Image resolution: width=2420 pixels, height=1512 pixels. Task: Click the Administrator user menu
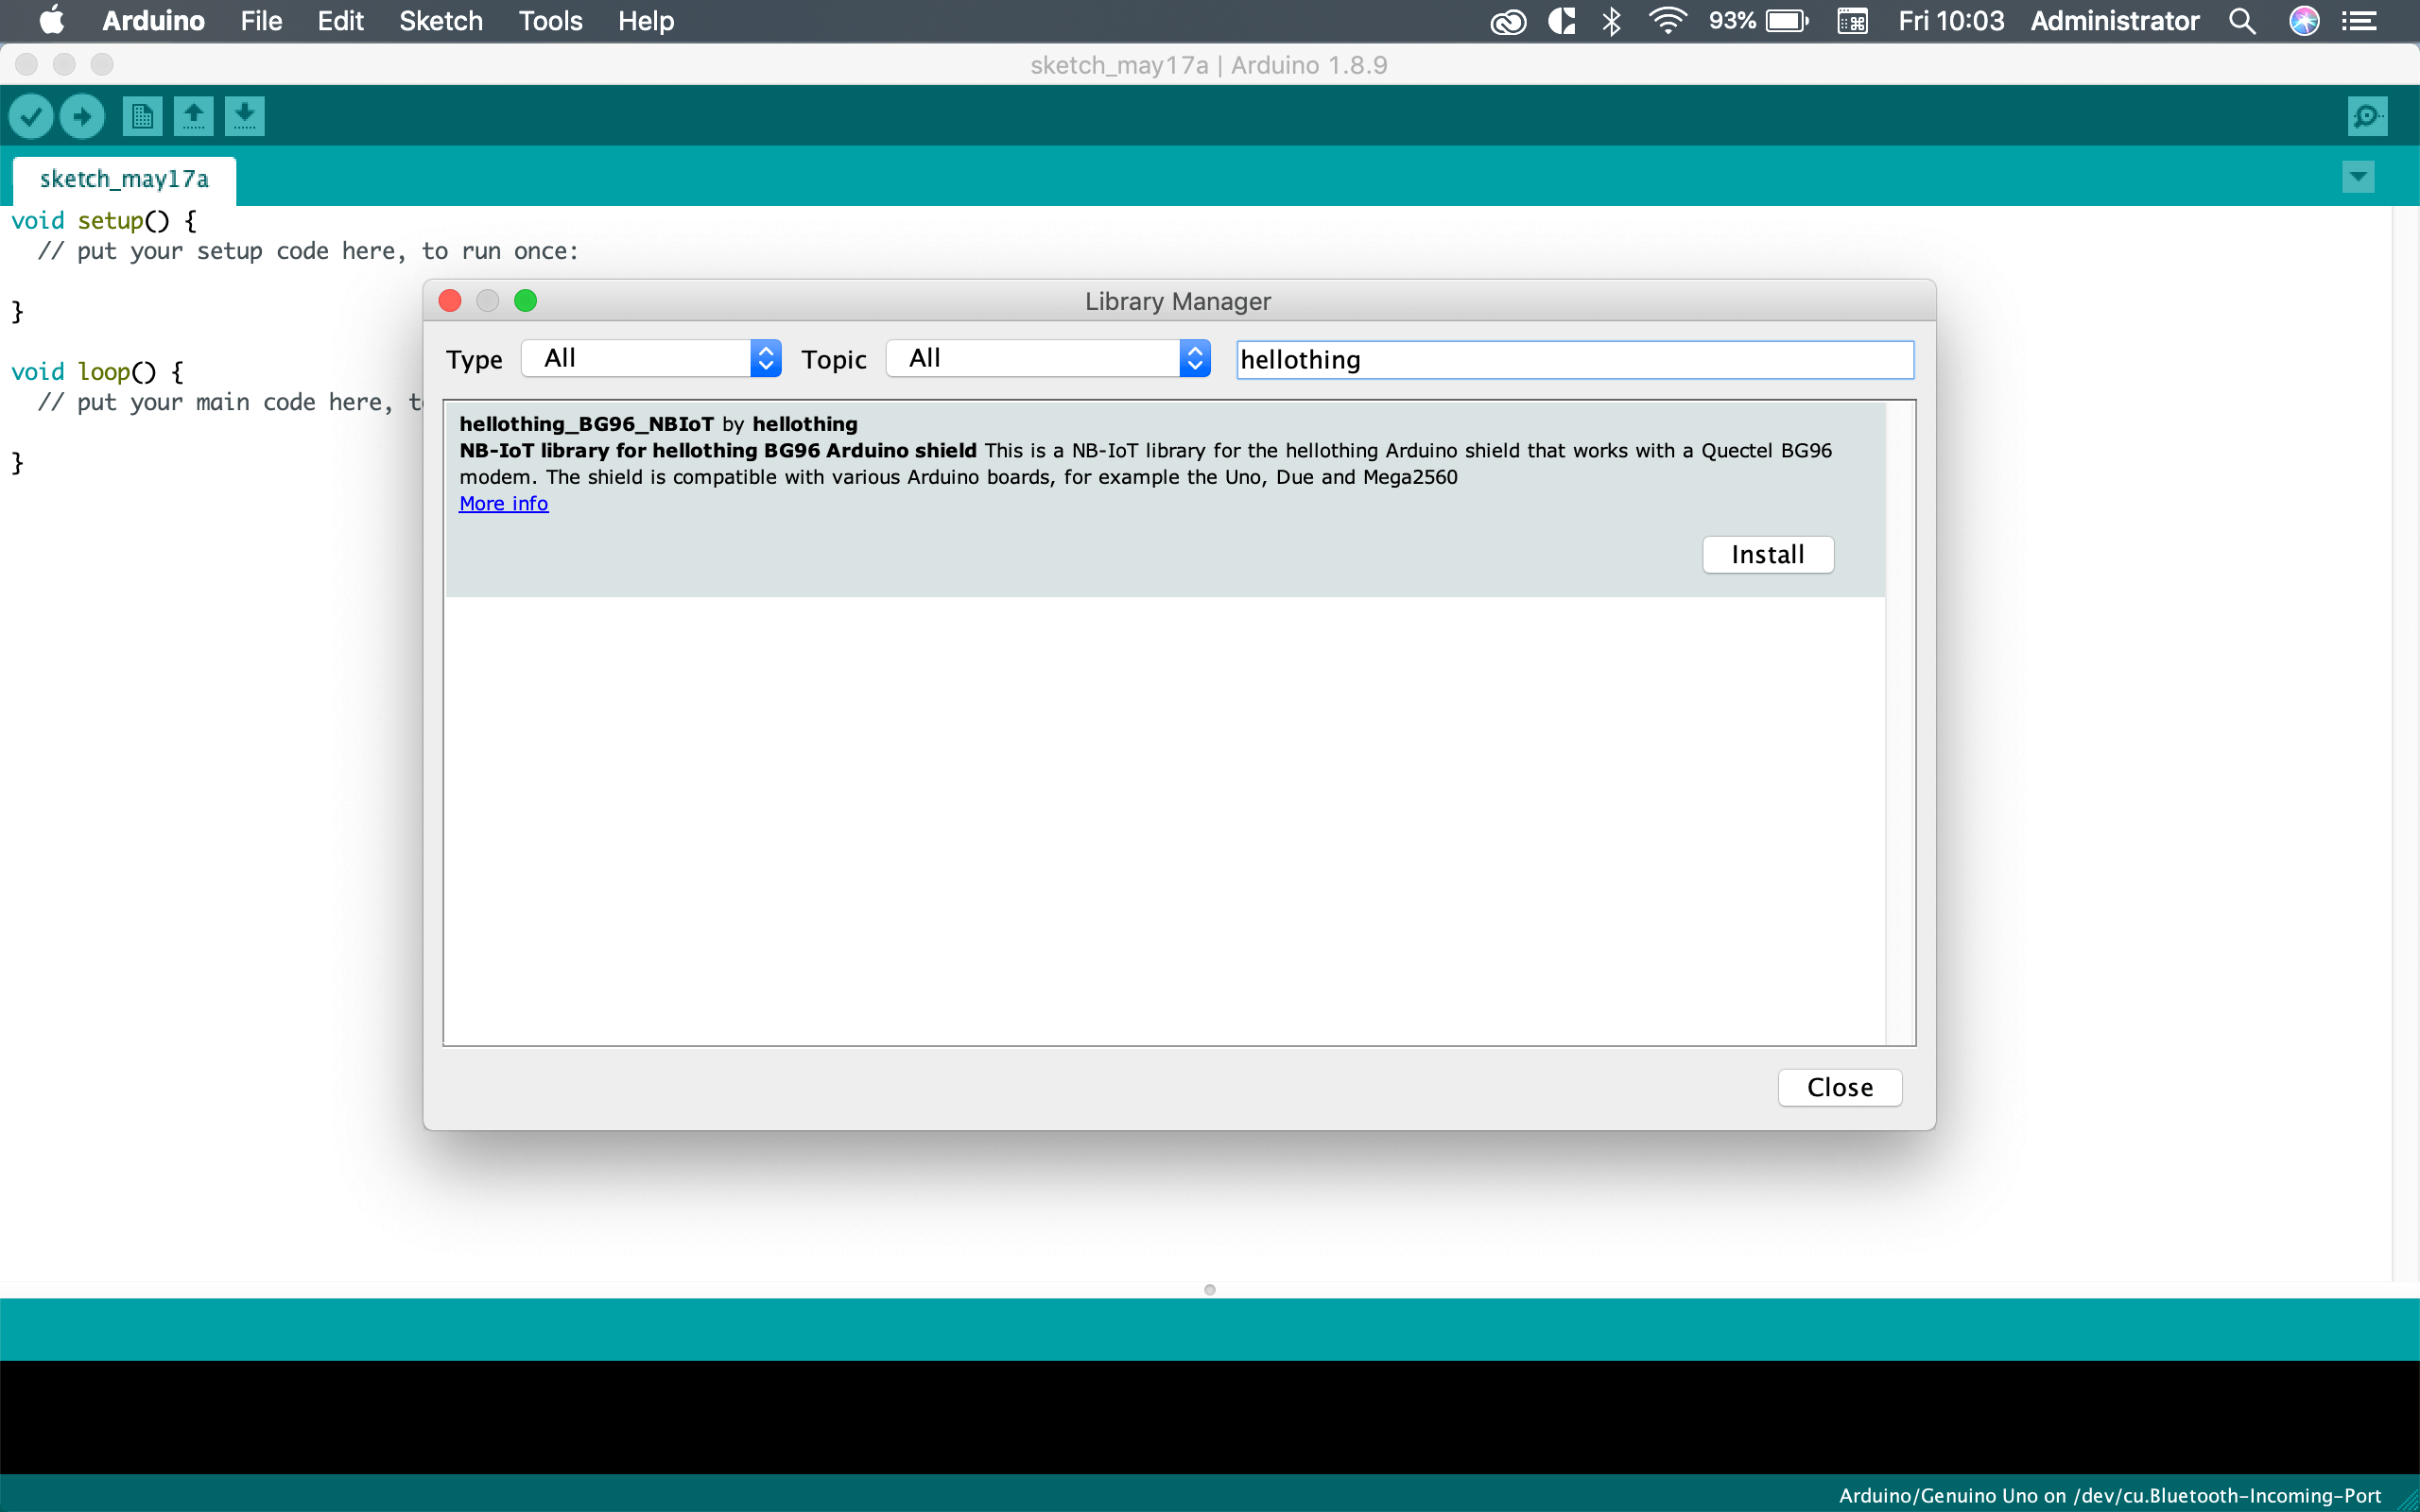click(x=2114, y=21)
